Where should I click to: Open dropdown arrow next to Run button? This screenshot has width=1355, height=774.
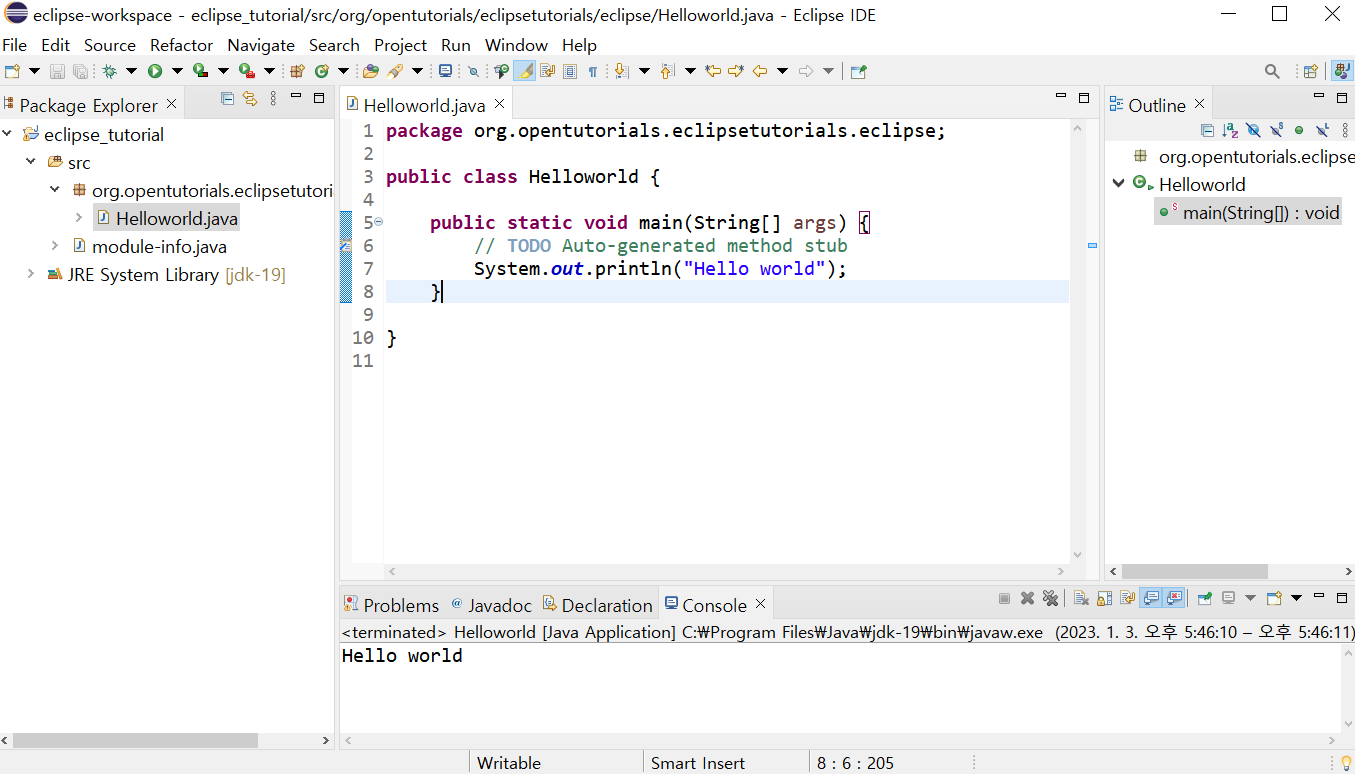177,71
